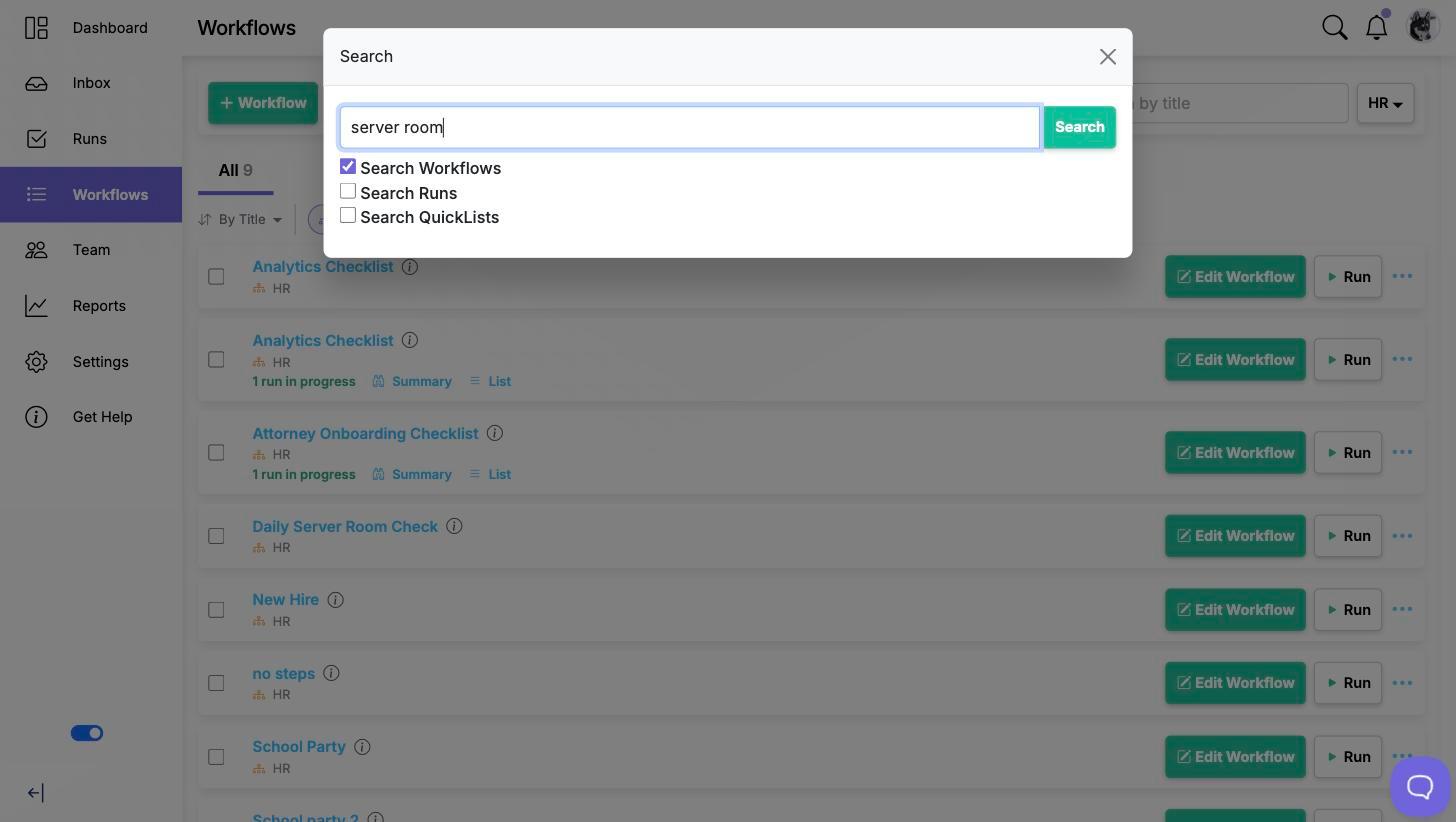This screenshot has width=1456, height=822.
Task: Toggle the blue switch in sidebar
Action: [87, 733]
